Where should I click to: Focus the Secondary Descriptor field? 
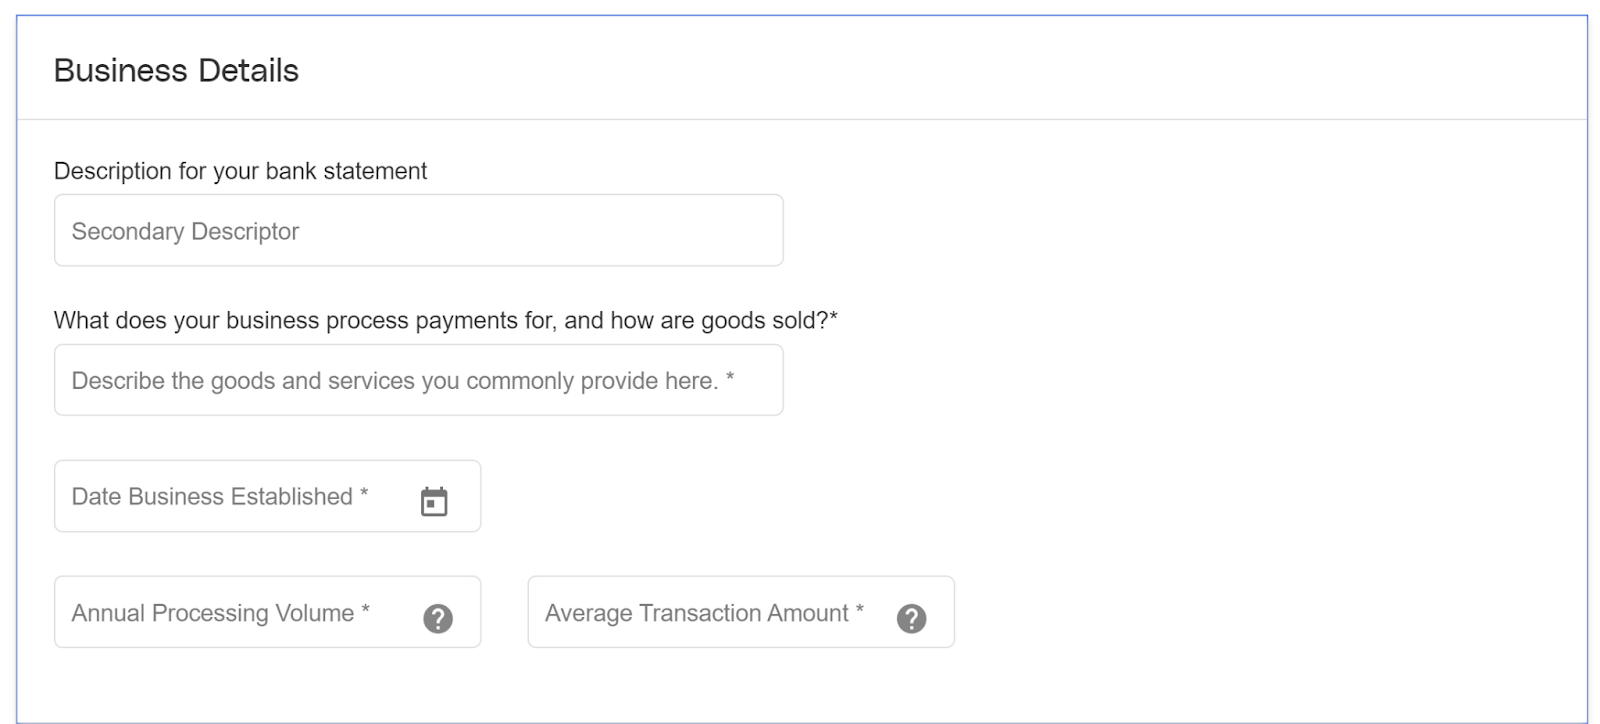pos(418,230)
